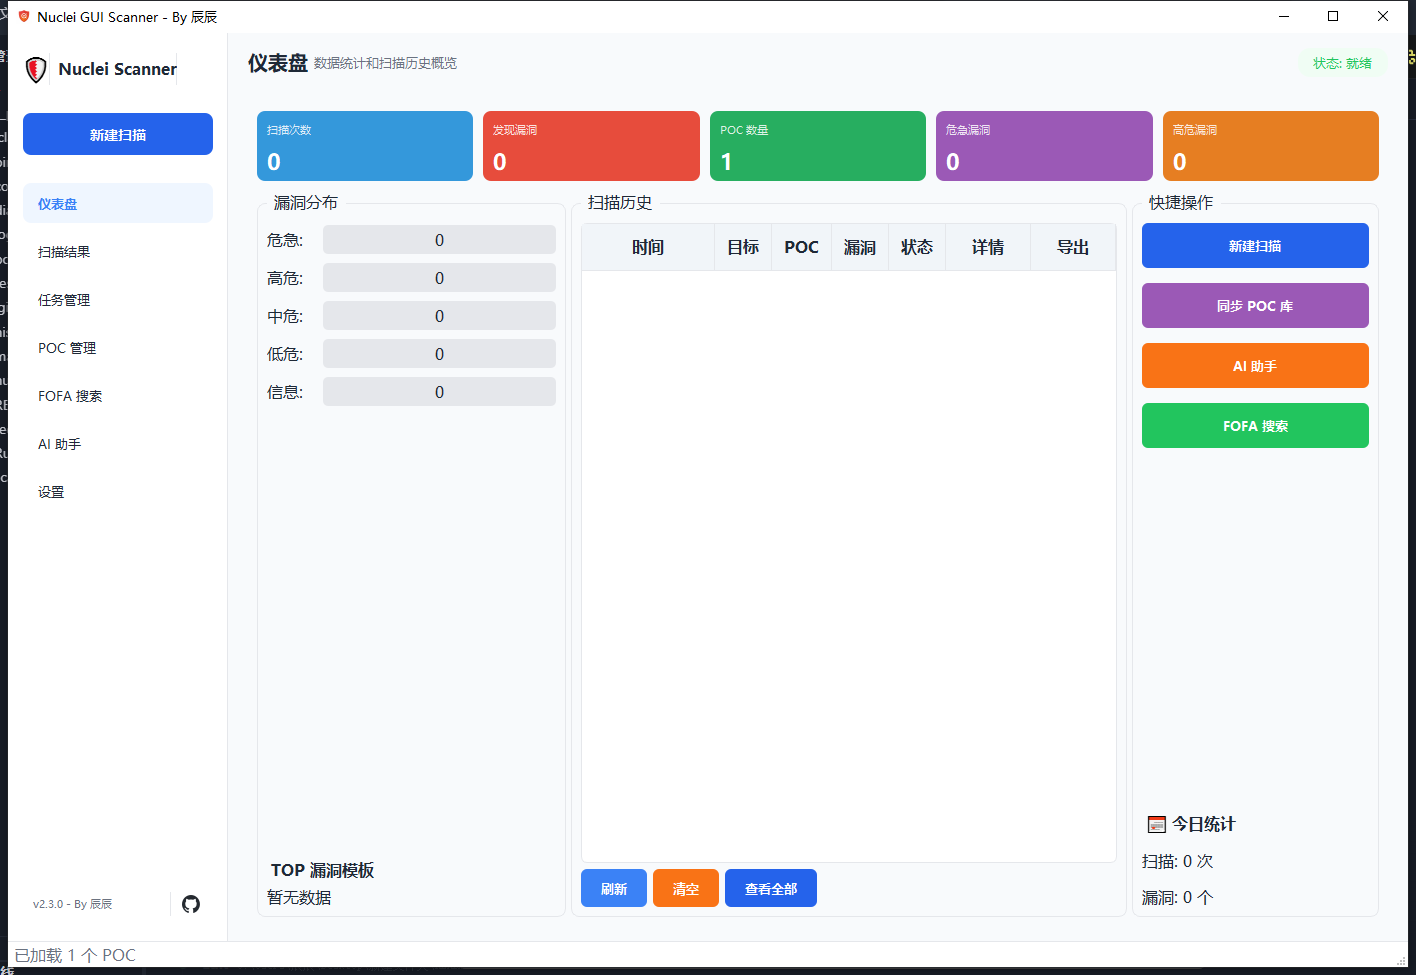
Task: Select the 发现漏洞 red stat card
Action: pos(591,146)
